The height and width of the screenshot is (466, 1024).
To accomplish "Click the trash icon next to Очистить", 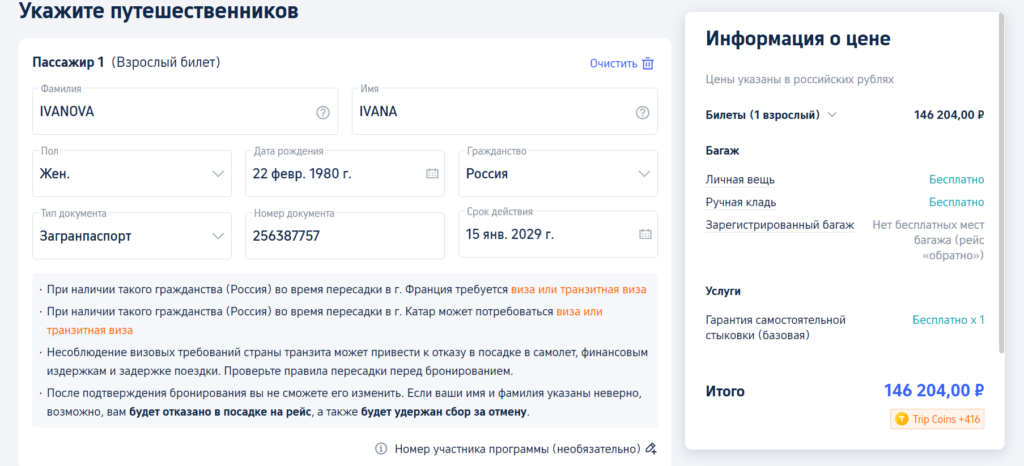I will (x=648, y=63).
